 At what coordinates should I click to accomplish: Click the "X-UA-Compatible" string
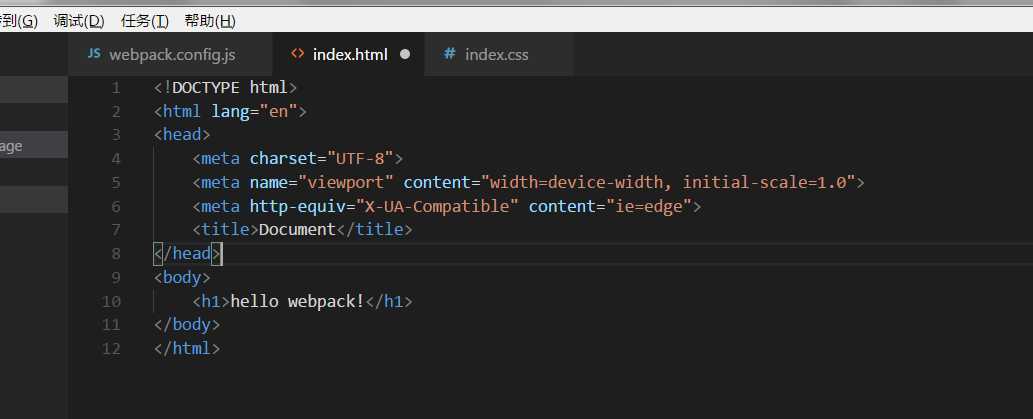click(x=437, y=206)
